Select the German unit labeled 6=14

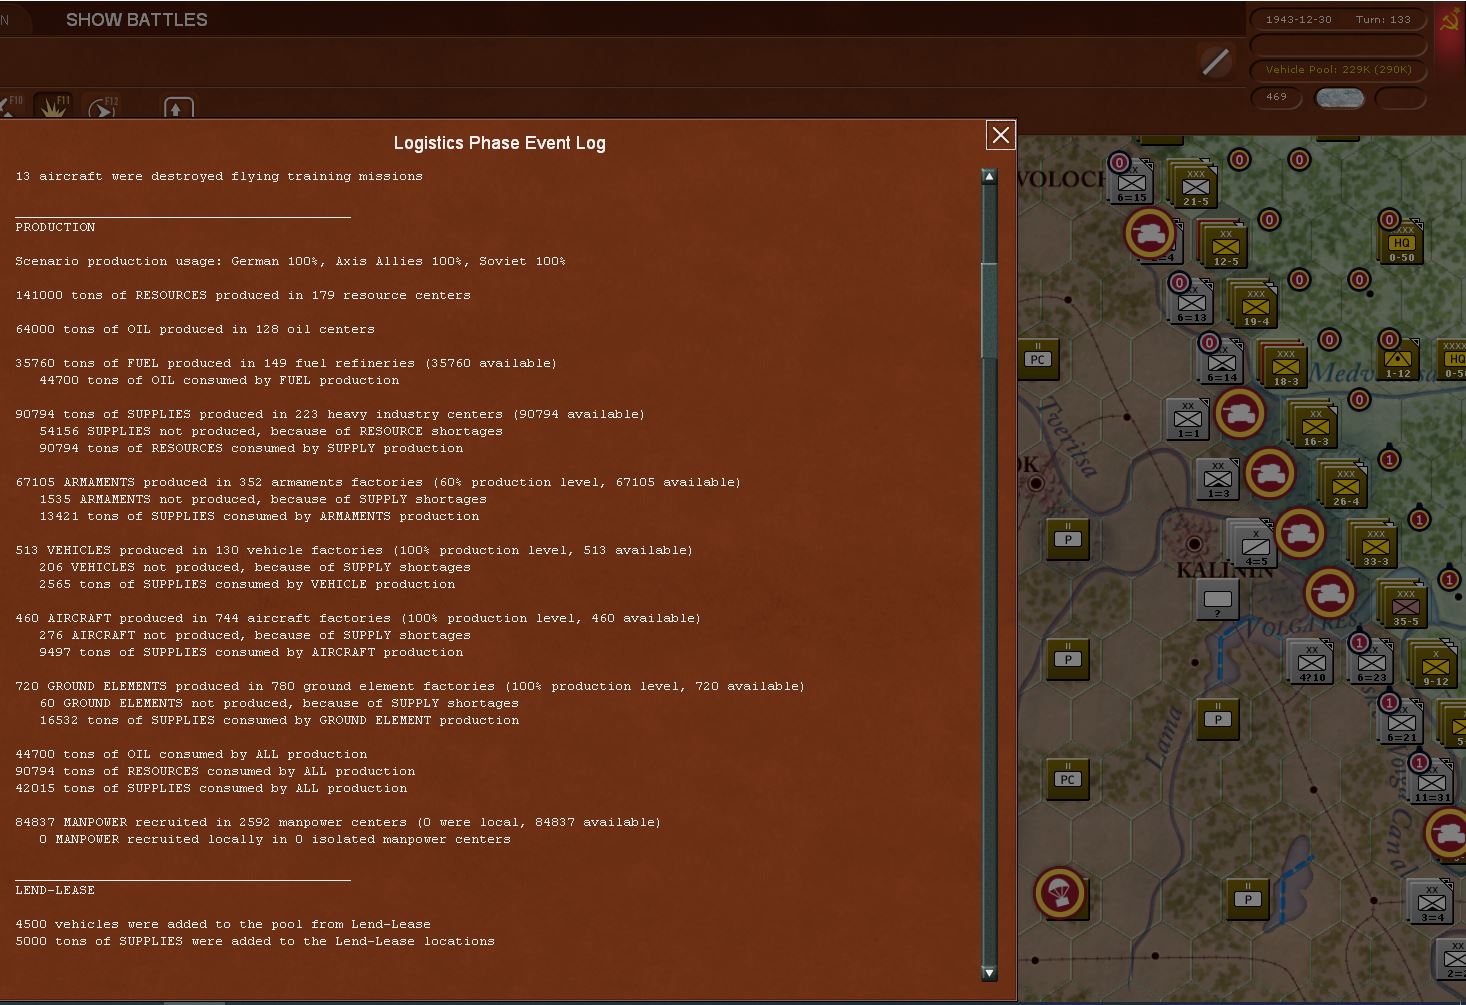[1222, 362]
